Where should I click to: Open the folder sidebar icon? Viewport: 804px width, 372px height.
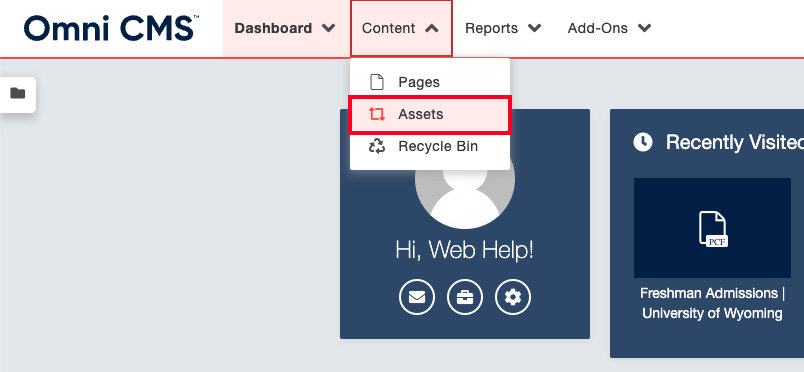tap(17, 93)
